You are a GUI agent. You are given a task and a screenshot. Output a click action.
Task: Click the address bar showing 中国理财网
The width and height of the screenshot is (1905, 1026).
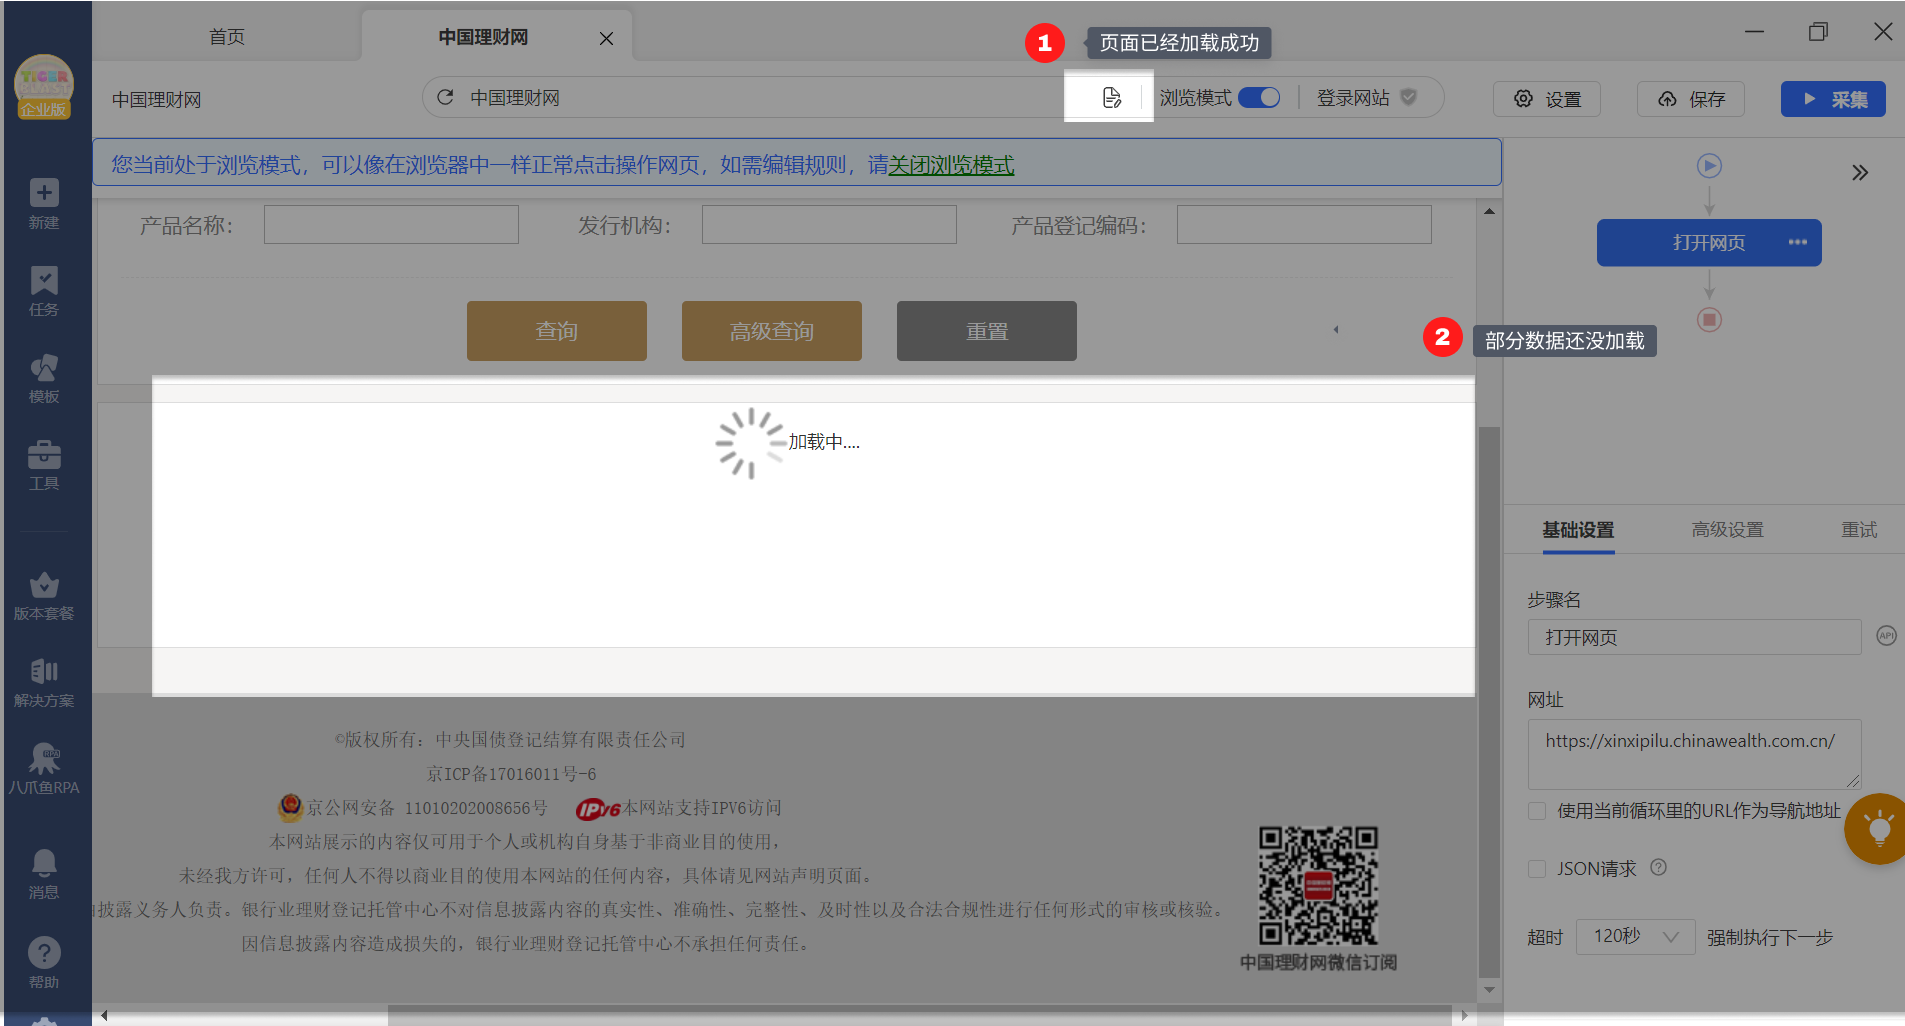coord(760,98)
